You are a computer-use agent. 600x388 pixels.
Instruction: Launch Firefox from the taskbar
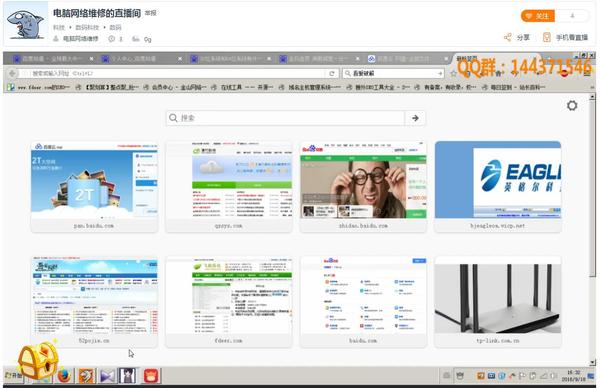[65, 376]
